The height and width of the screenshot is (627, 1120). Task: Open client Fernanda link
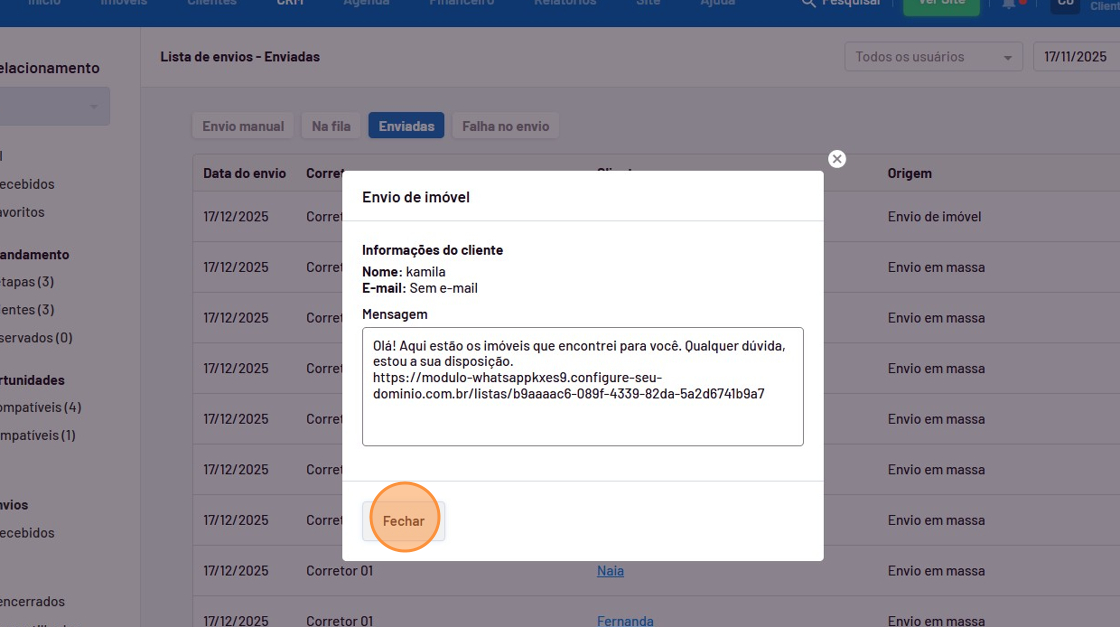[x=625, y=621]
